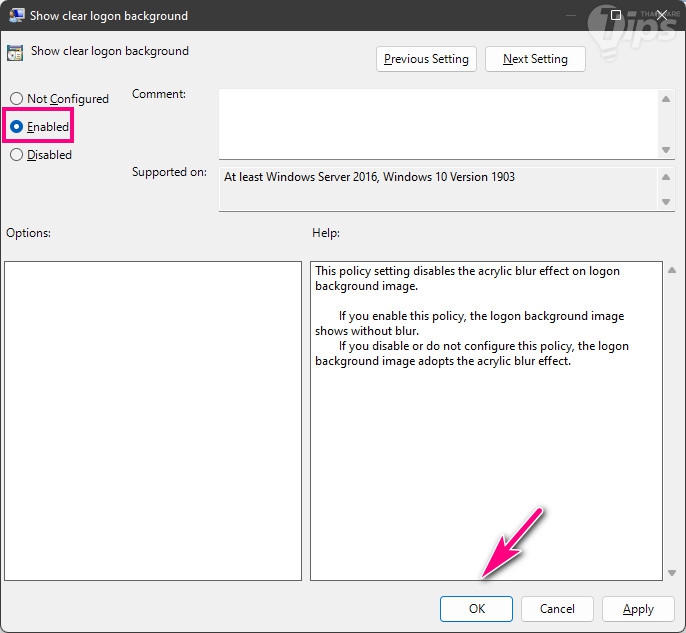
Task: Click the 'Help:' label
Action: pos(326,233)
